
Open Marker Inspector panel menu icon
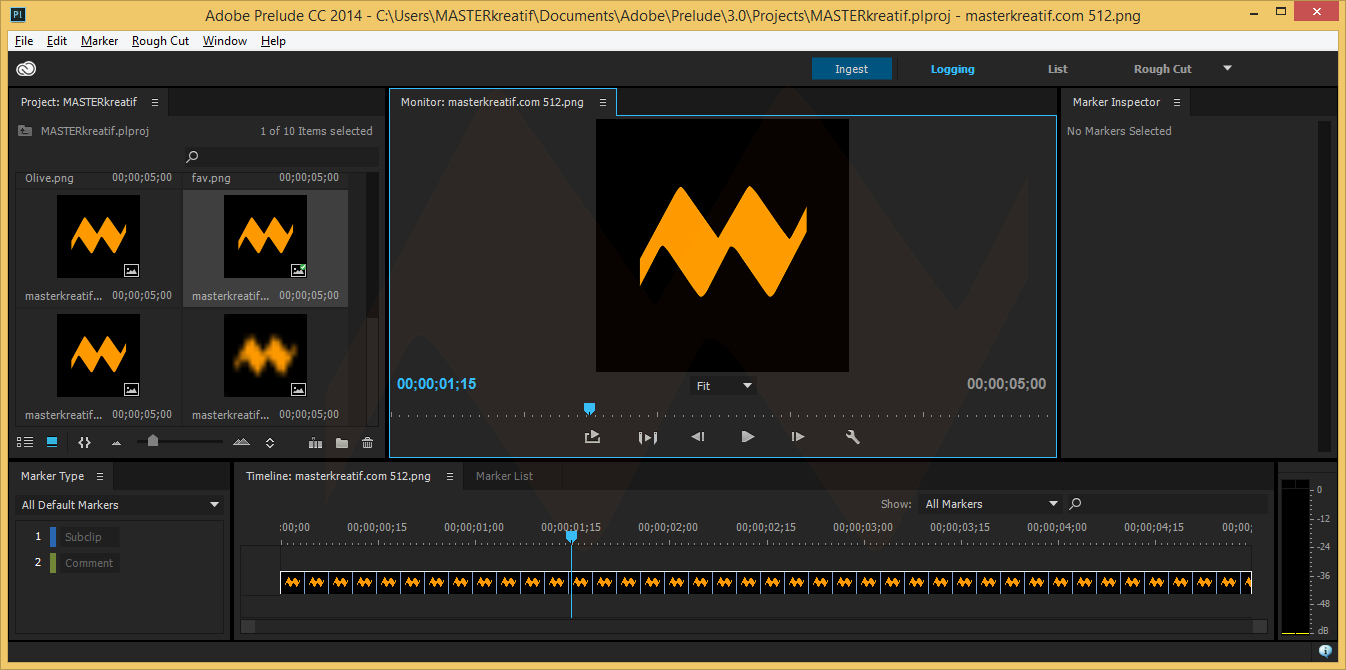pos(1177,102)
